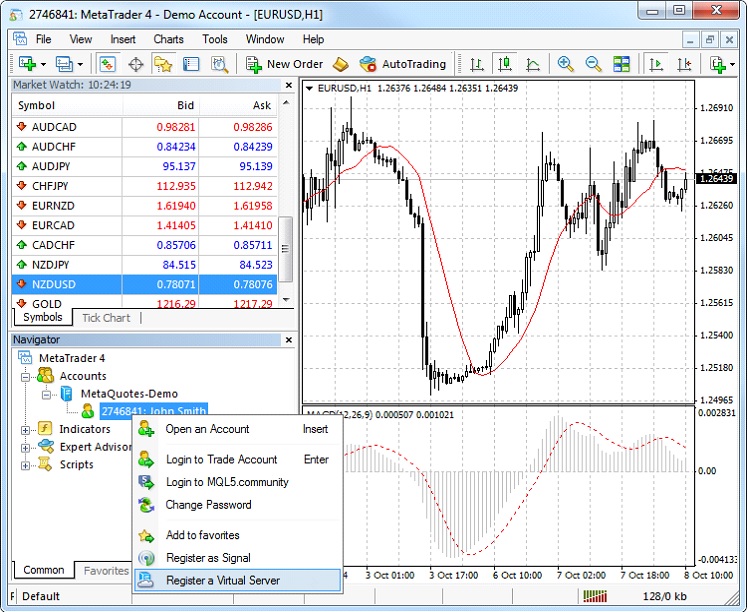This screenshot has height=612, width=748.
Task: Open the Market Watch window icon
Action: (107, 64)
